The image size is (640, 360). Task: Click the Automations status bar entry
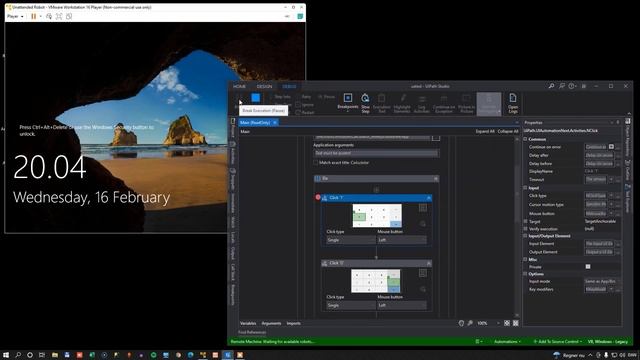(507, 342)
